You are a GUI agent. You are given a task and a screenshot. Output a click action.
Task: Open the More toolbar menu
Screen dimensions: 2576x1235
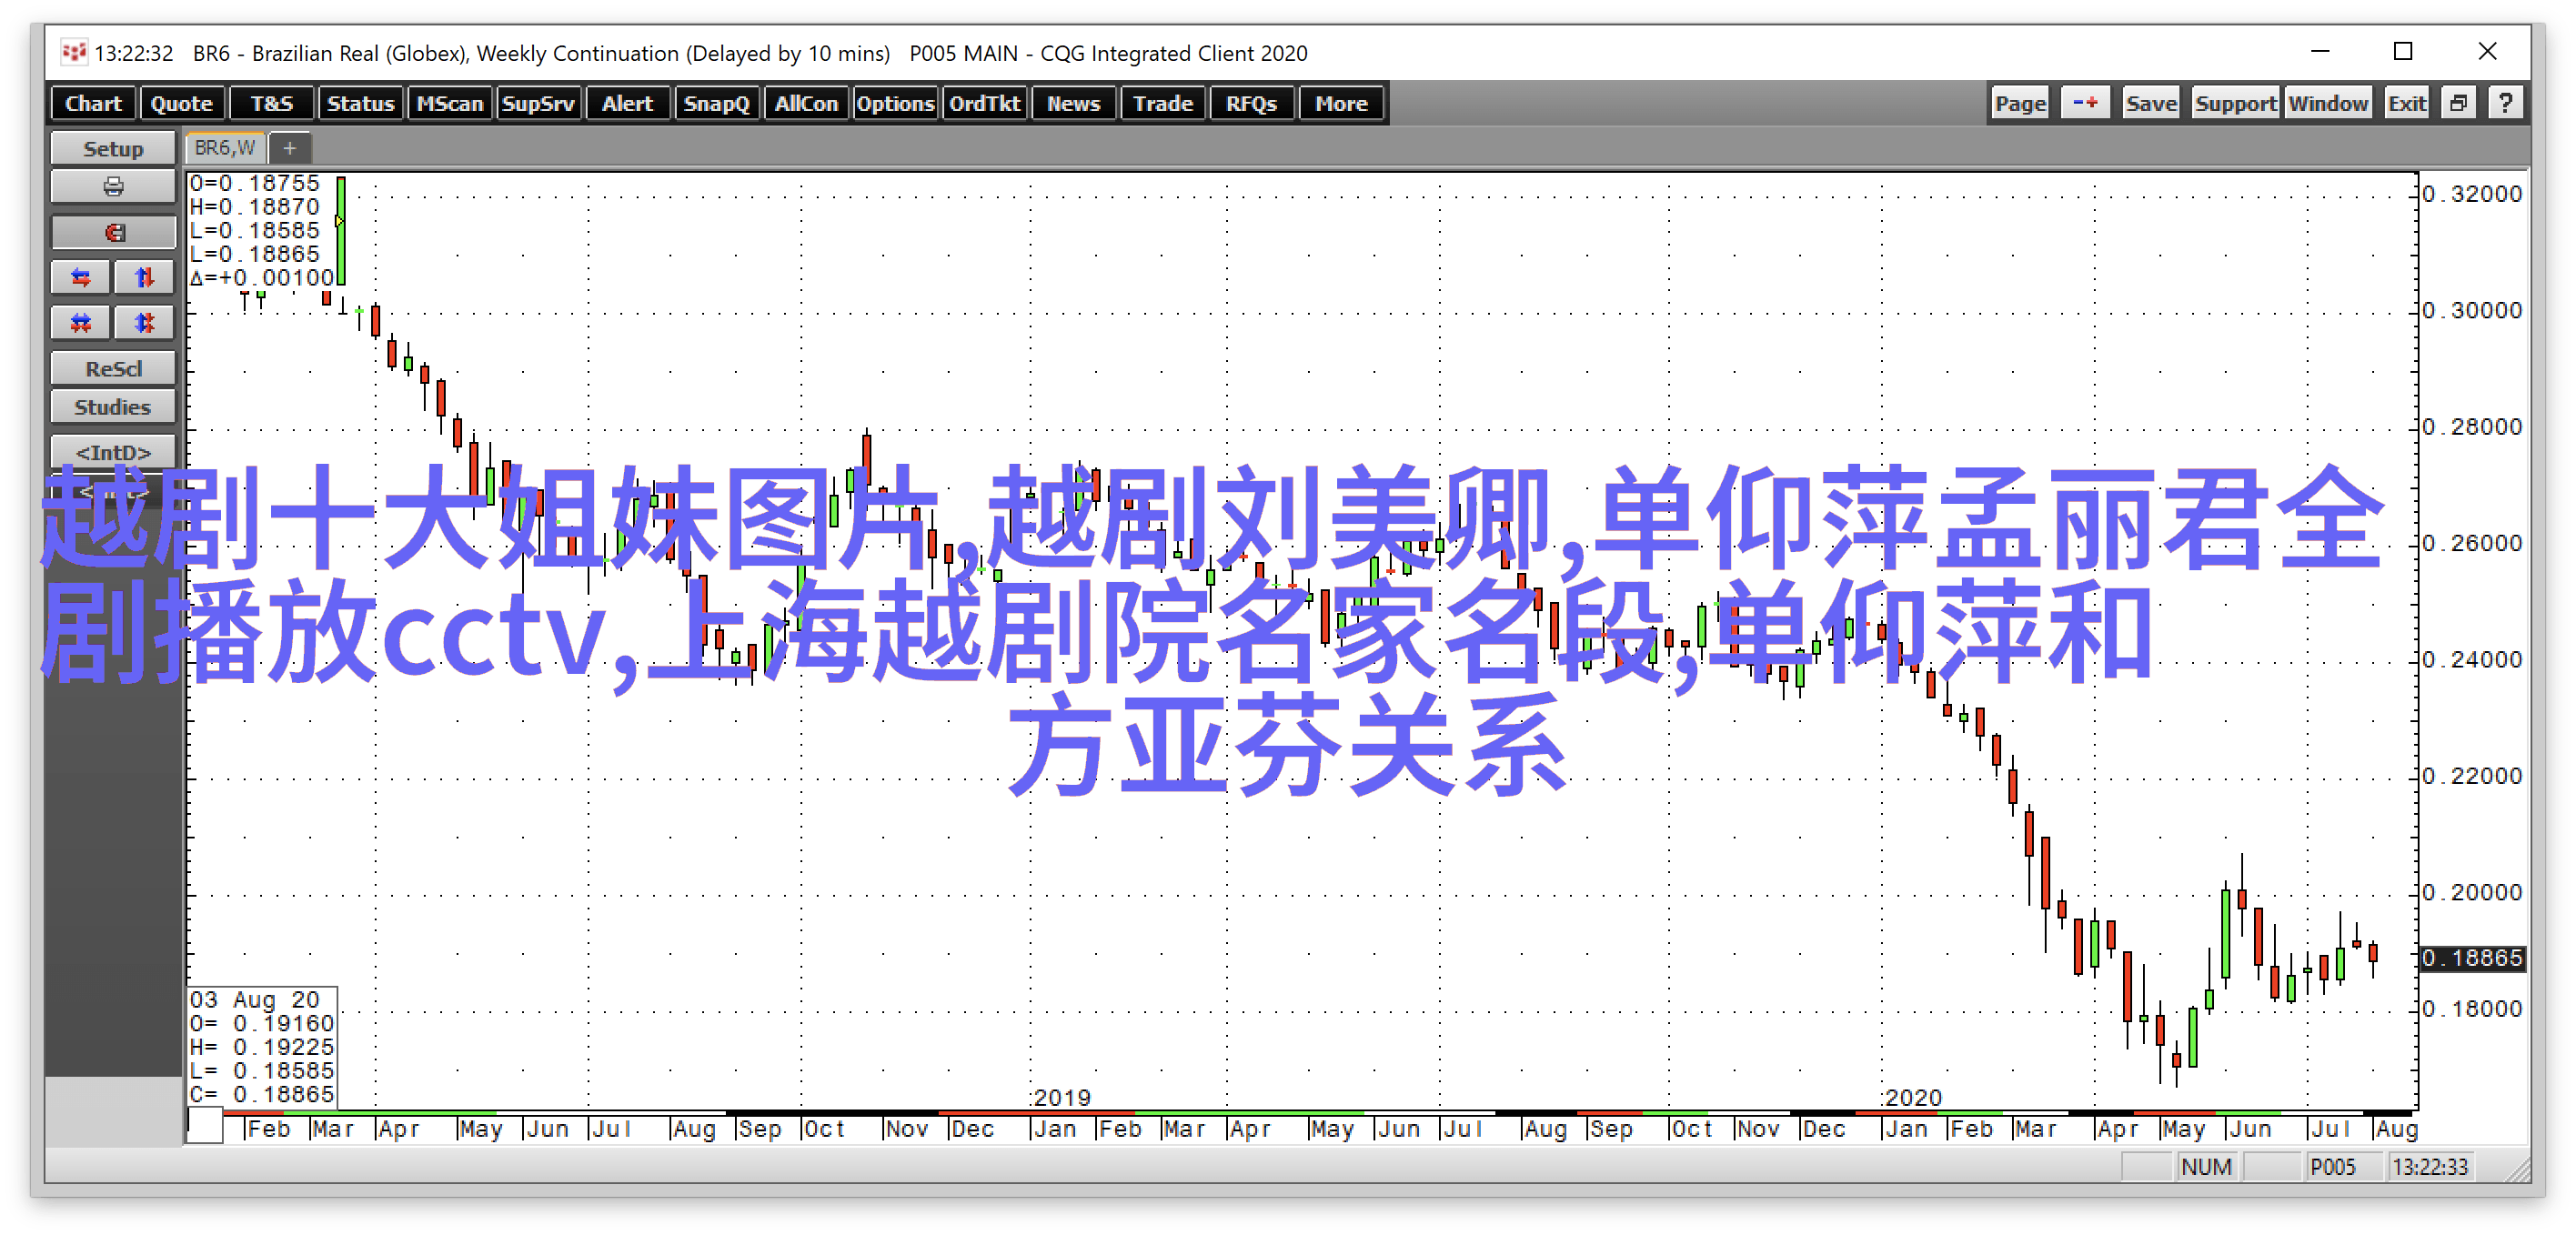(1340, 103)
